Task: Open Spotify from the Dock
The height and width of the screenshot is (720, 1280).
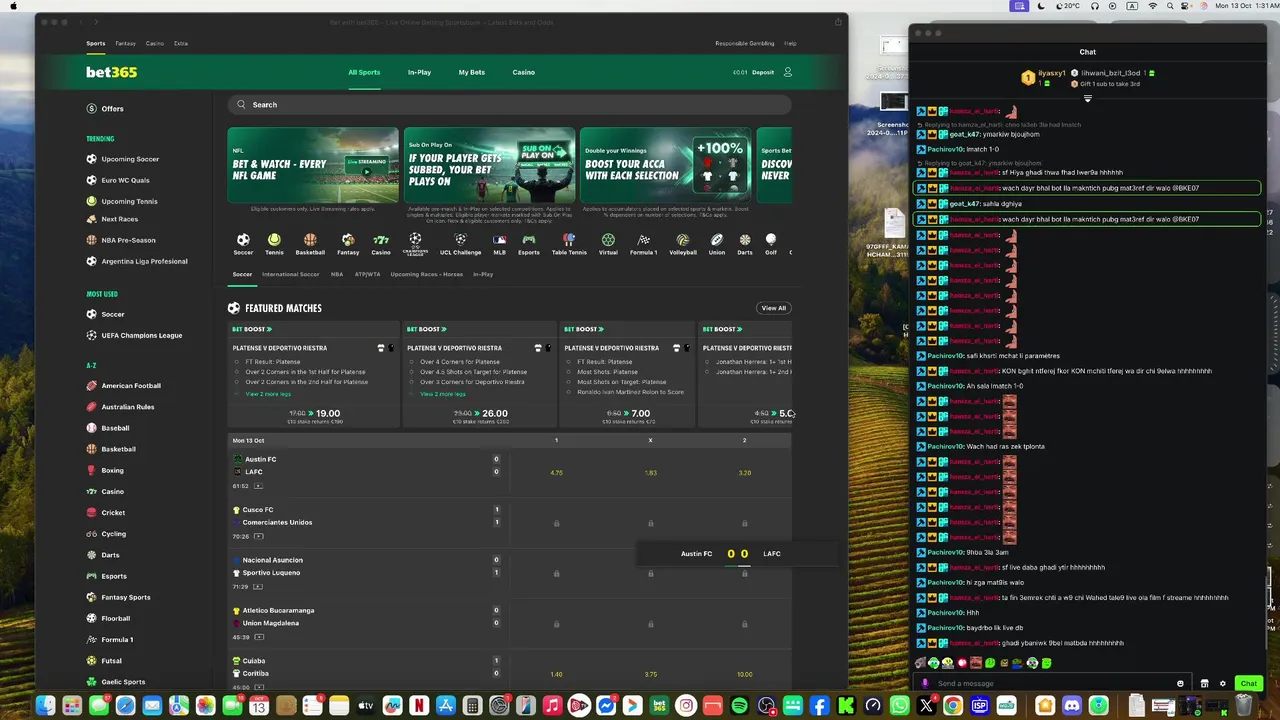Action: [x=740, y=706]
